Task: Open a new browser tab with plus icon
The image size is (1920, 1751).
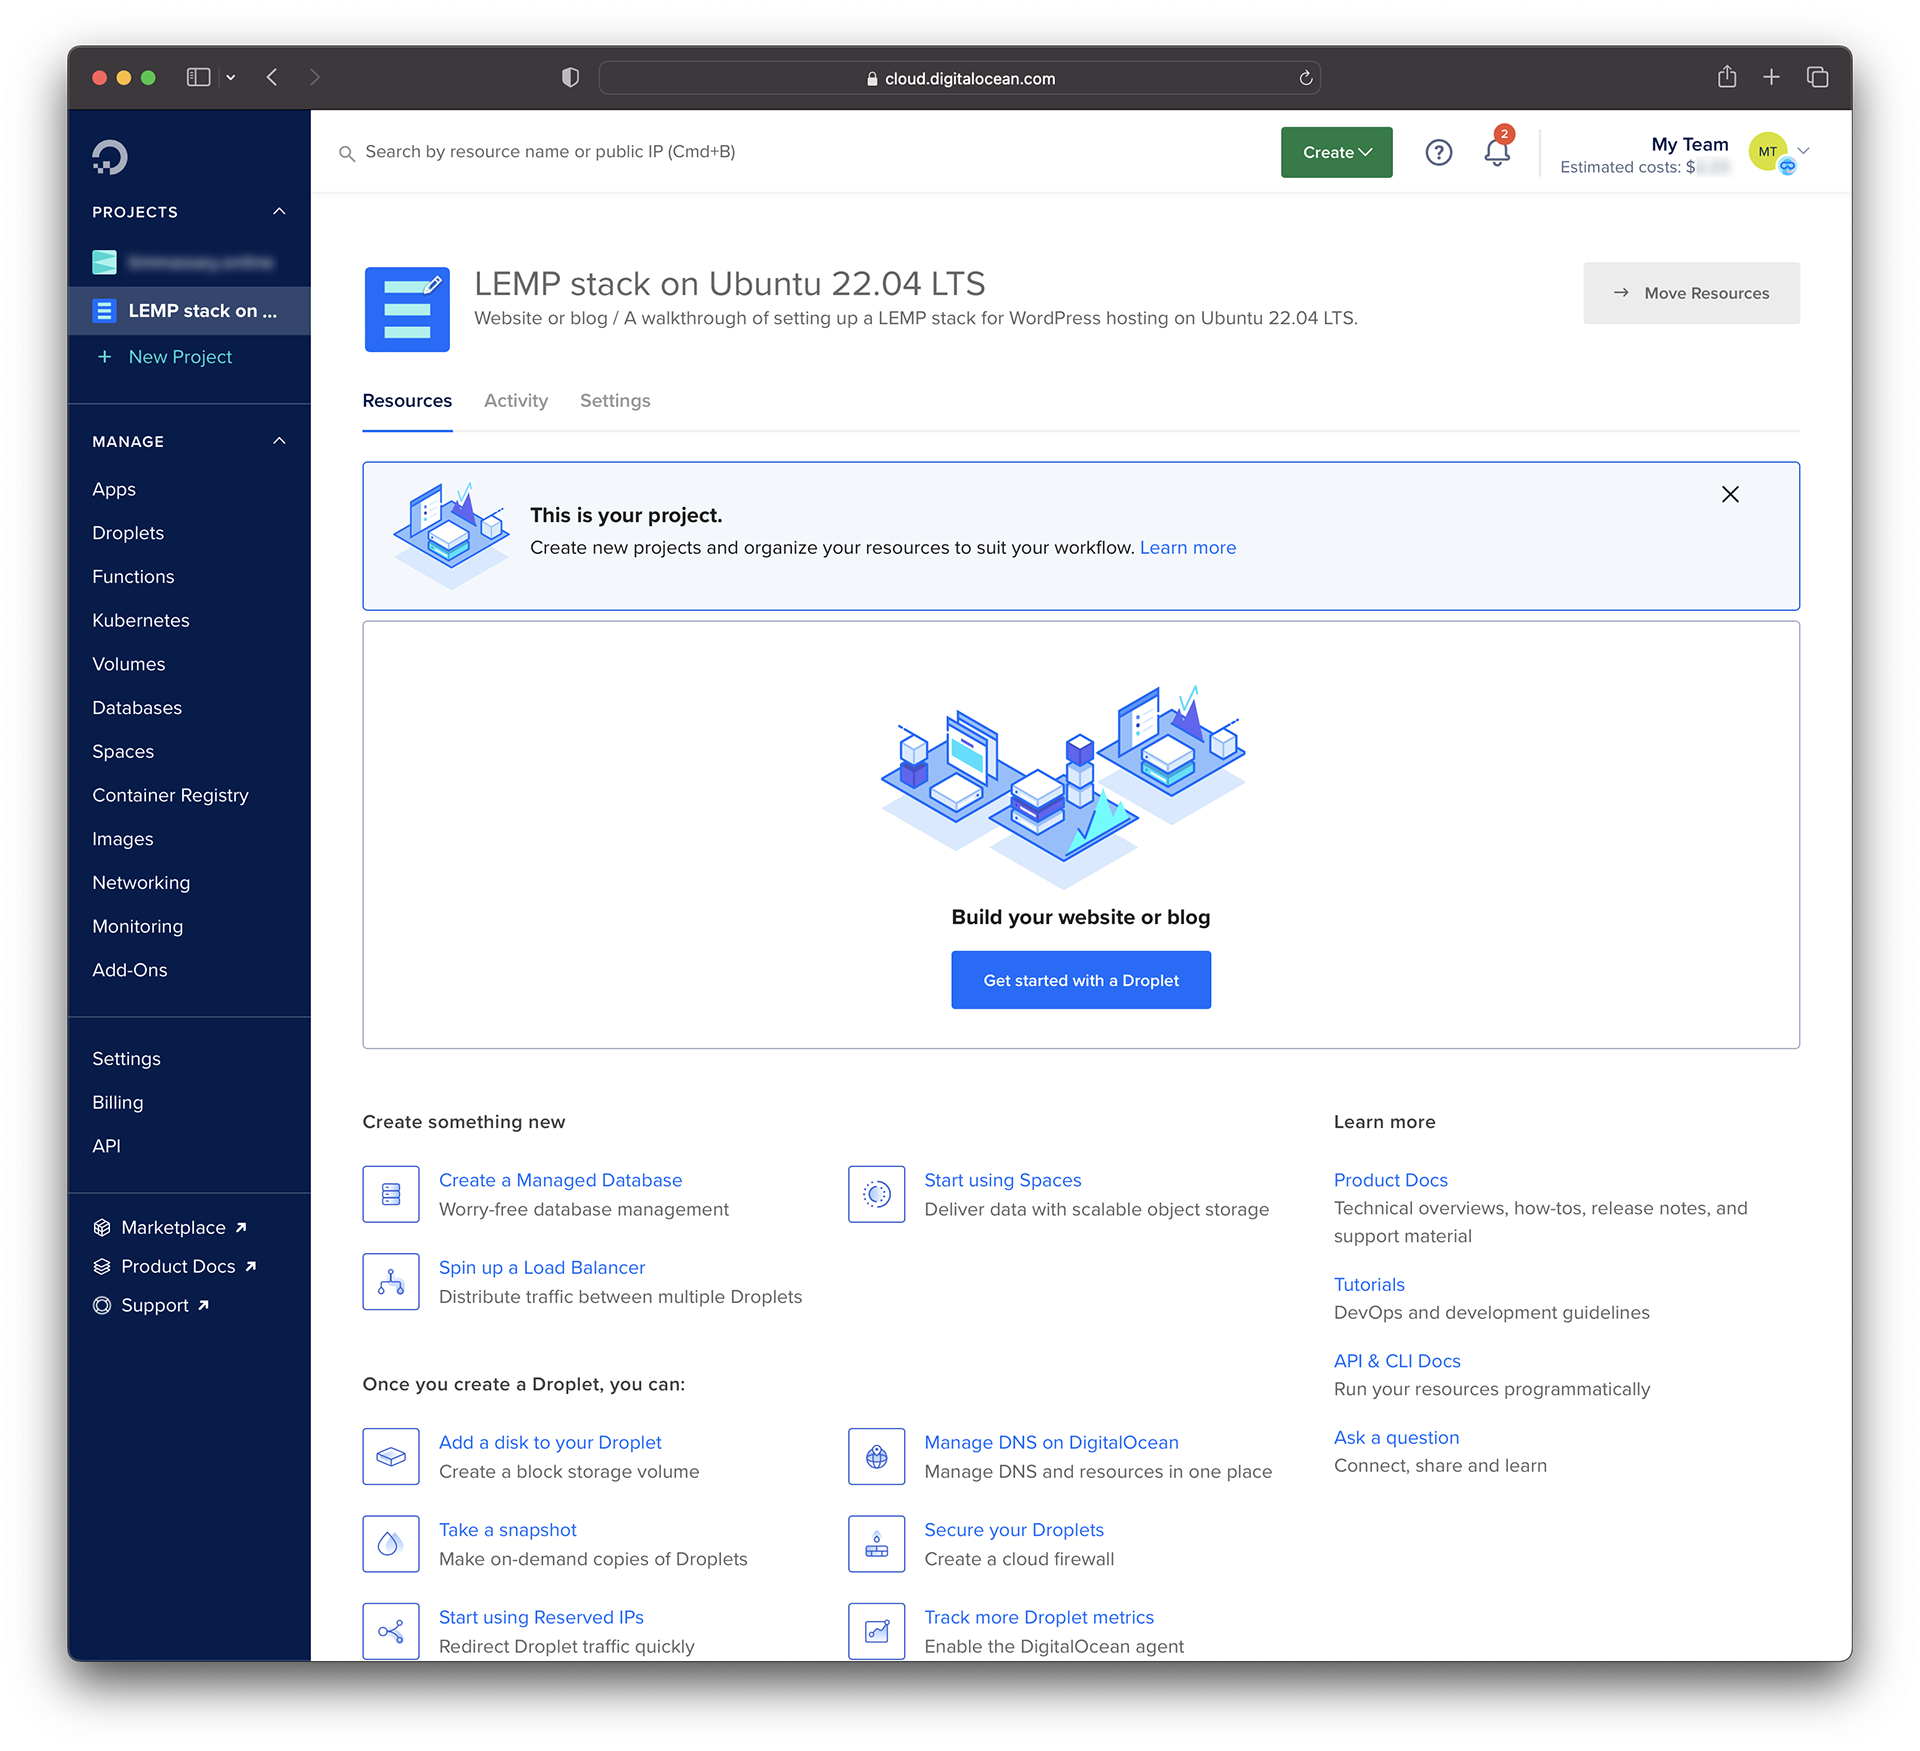Action: [x=1771, y=77]
